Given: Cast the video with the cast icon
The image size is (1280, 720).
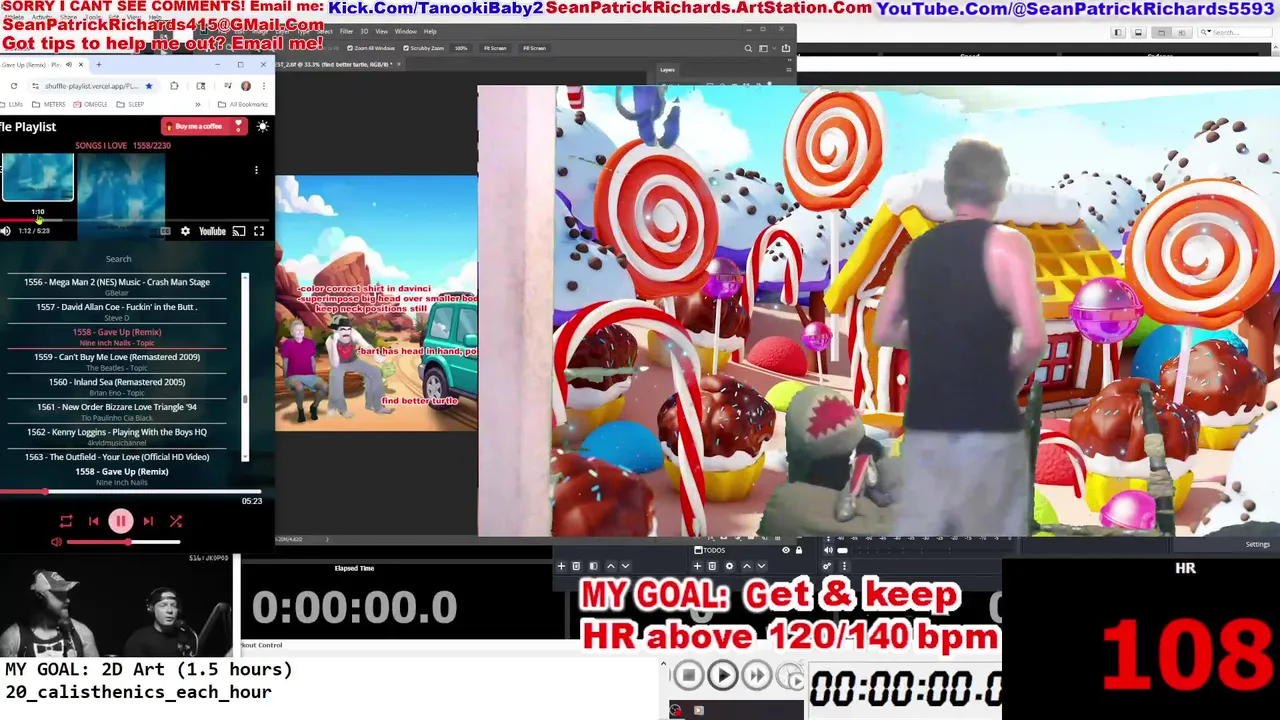Looking at the screenshot, I should click(239, 231).
